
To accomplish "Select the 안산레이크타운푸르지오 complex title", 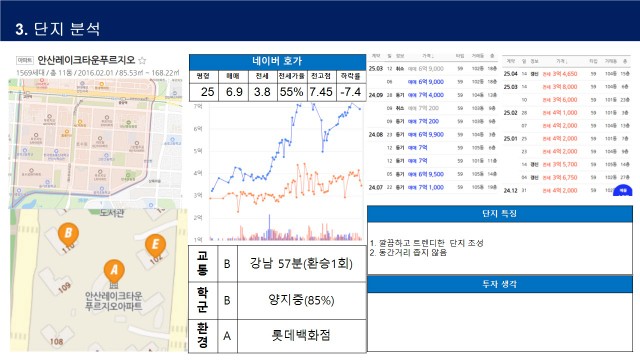I will click(86, 60).
